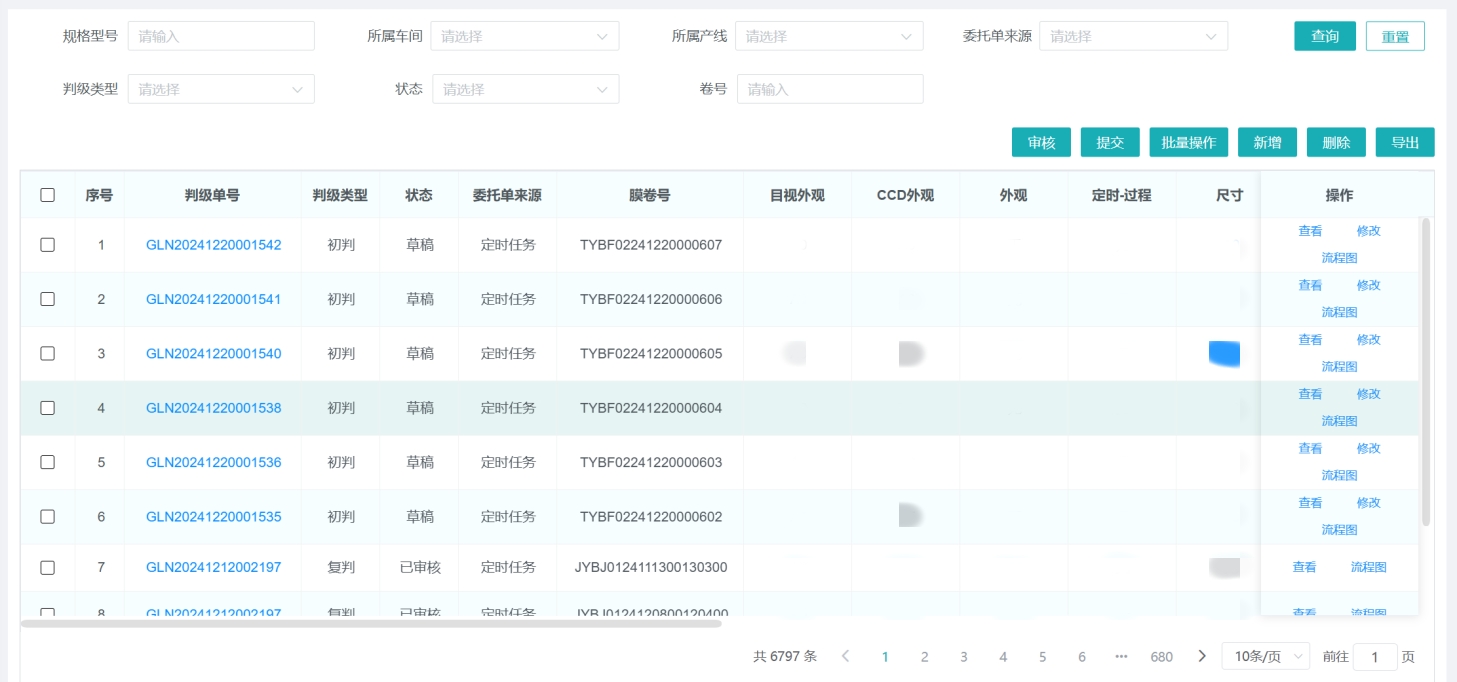Viewport: 1457px width, 682px height.
Task: Go to next page arrow in pagination
Action: click(x=1202, y=656)
